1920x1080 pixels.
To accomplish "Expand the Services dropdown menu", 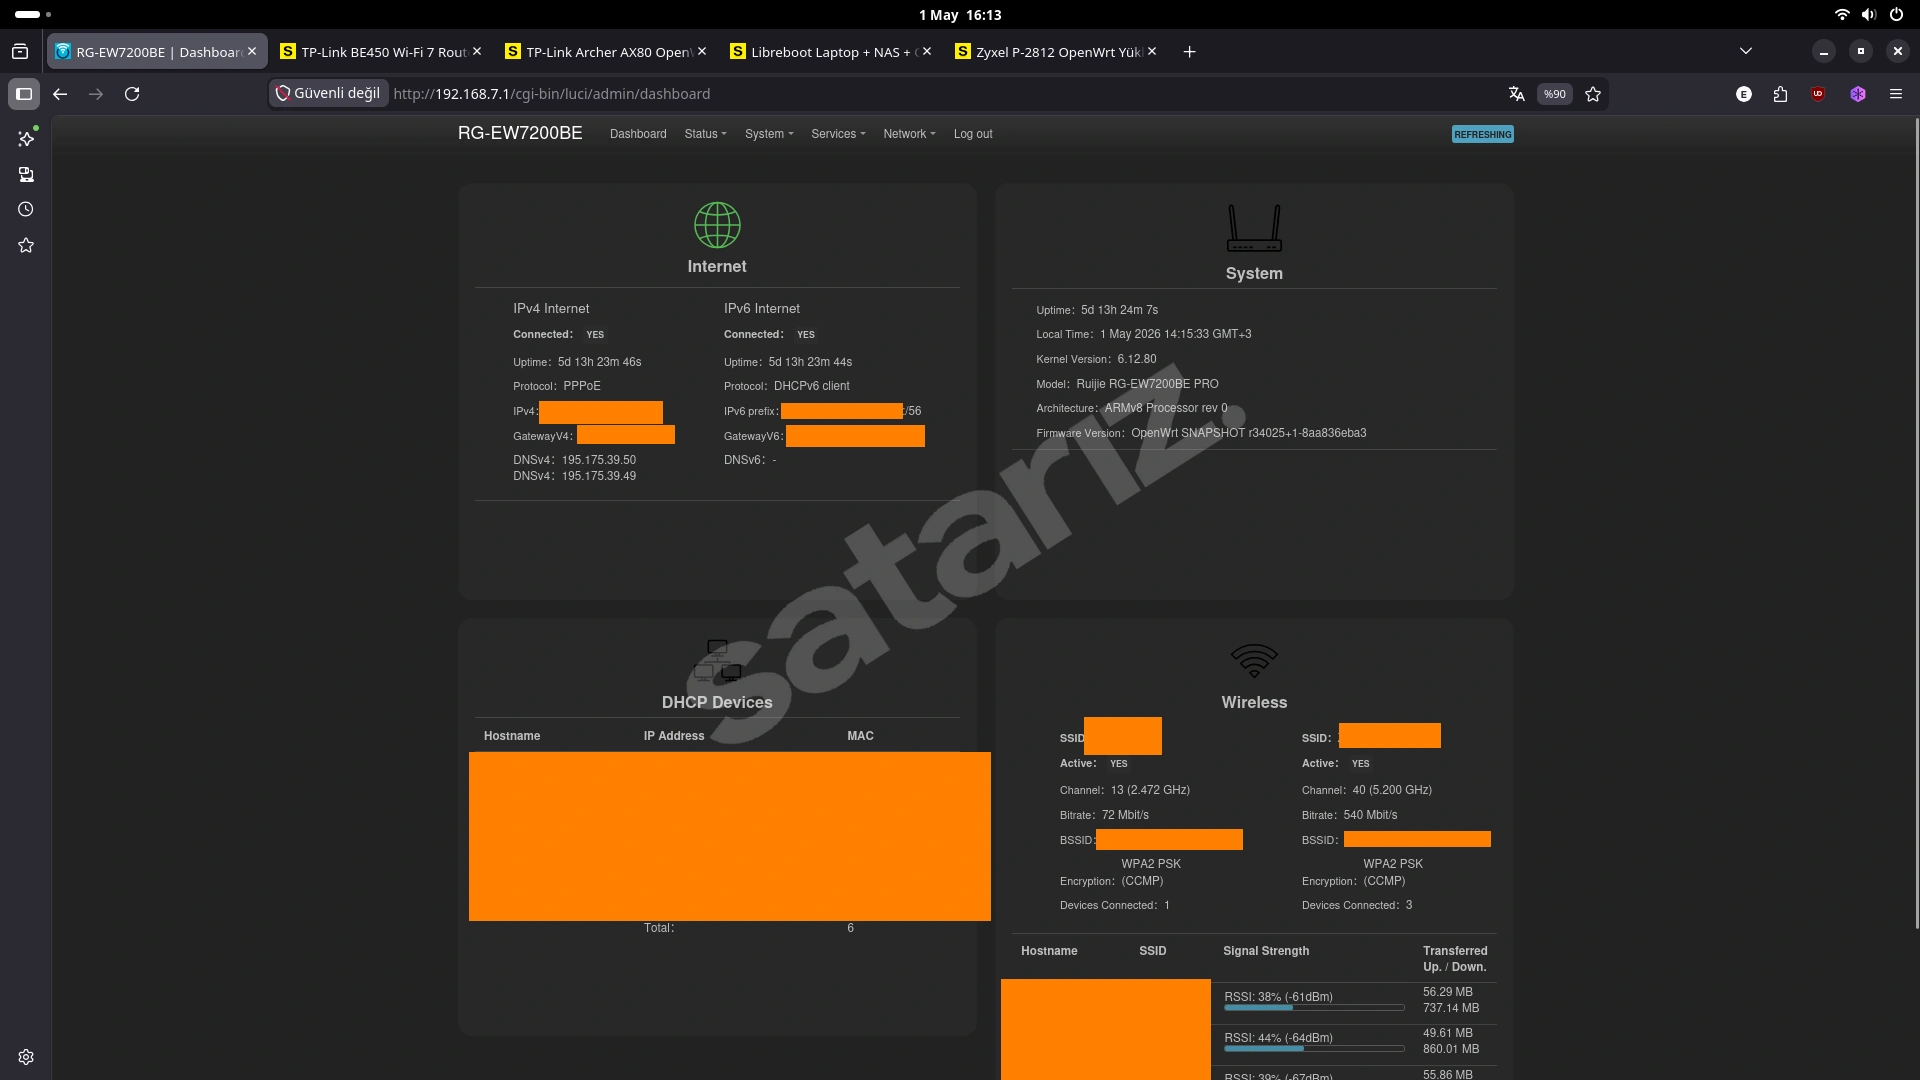I will pyautogui.click(x=838, y=134).
